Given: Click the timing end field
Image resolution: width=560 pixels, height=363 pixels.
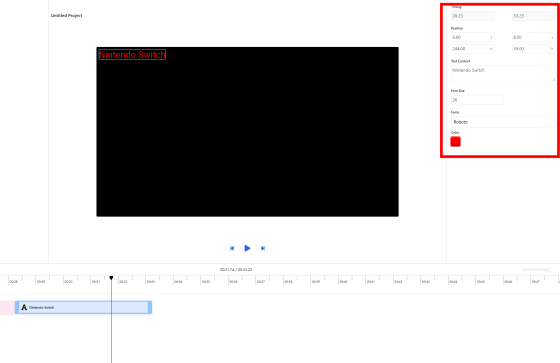Looking at the screenshot, I should point(534,16).
